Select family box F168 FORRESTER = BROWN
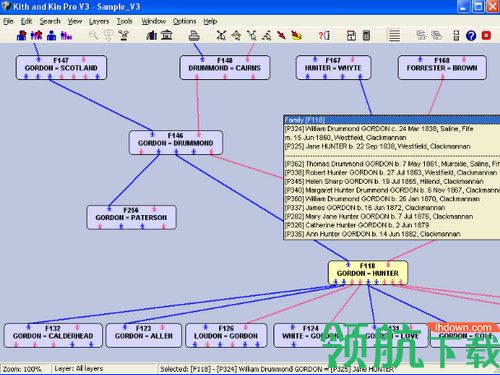The width and height of the screenshot is (500, 375). click(442, 68)
